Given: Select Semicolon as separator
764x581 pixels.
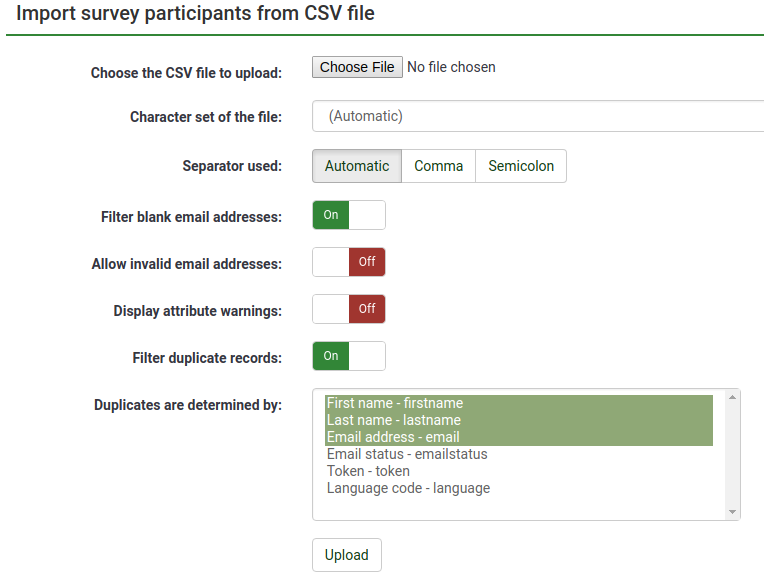Looking at the screenshot, I should [521, 166].
